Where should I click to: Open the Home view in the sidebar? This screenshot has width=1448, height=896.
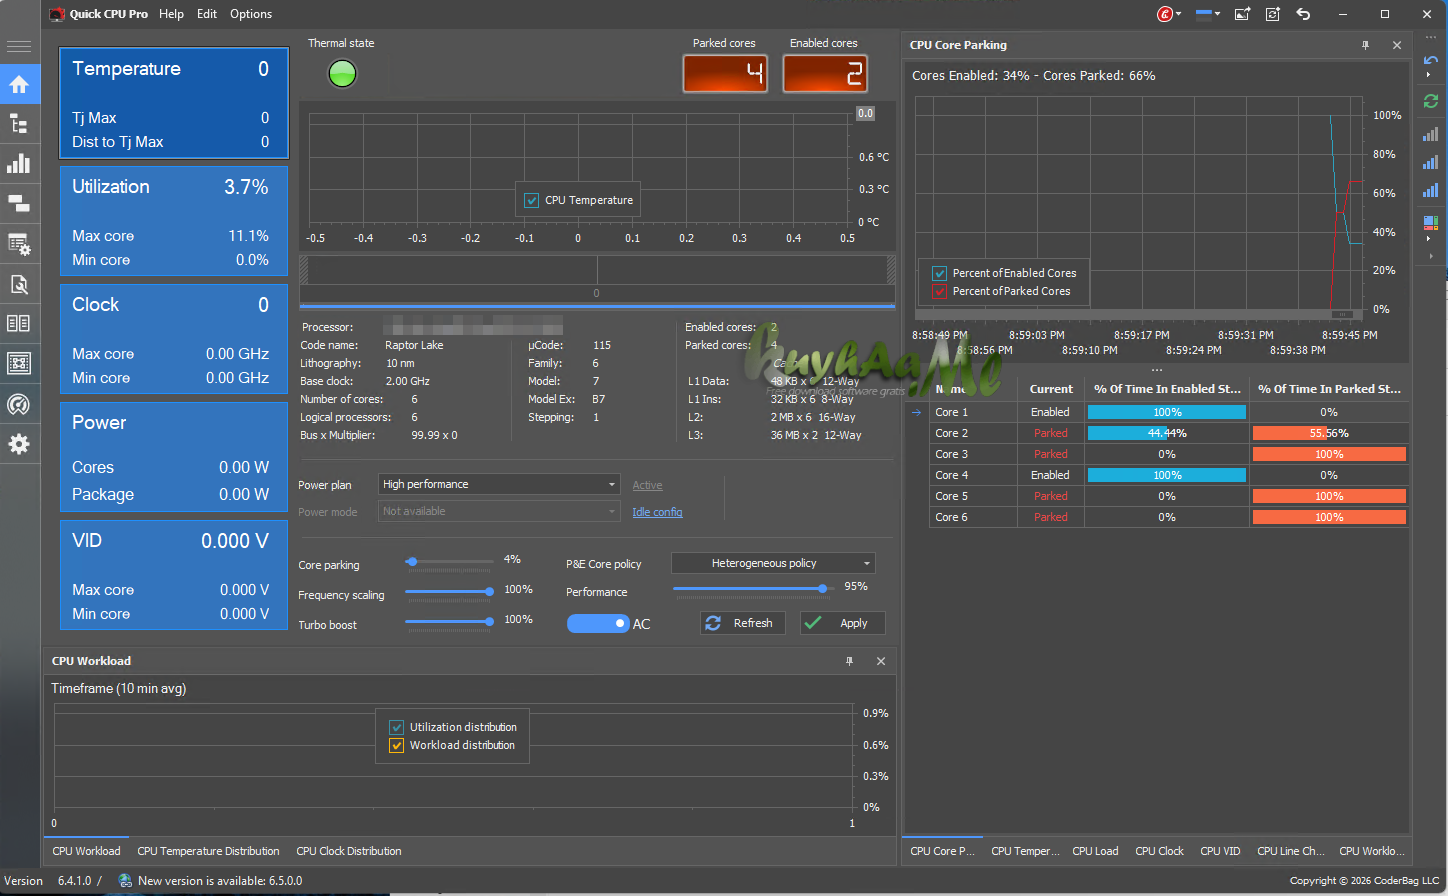coord(19,85)
